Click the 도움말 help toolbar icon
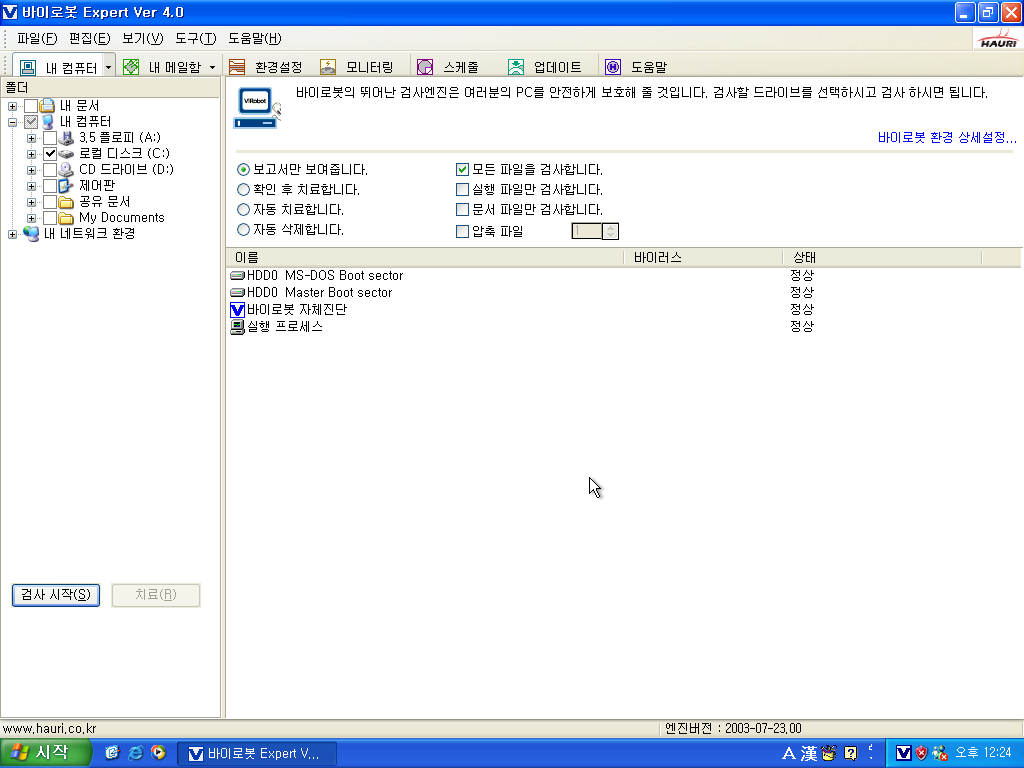This screenshot has height=768, width=1024. point(613,67)
